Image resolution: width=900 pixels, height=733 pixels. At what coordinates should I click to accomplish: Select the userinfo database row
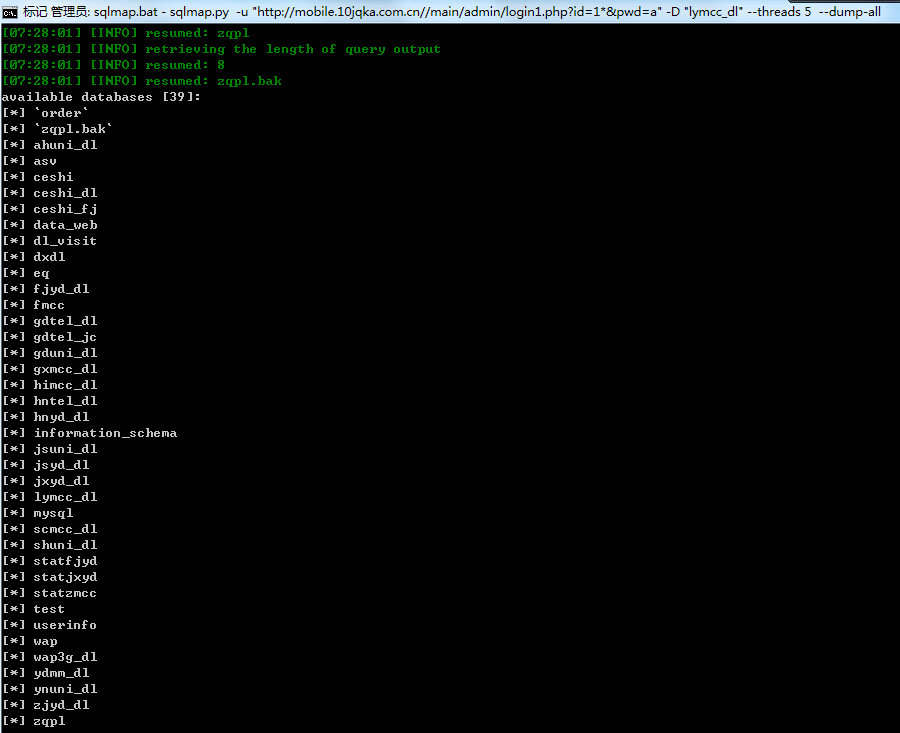tap(49, 625)
